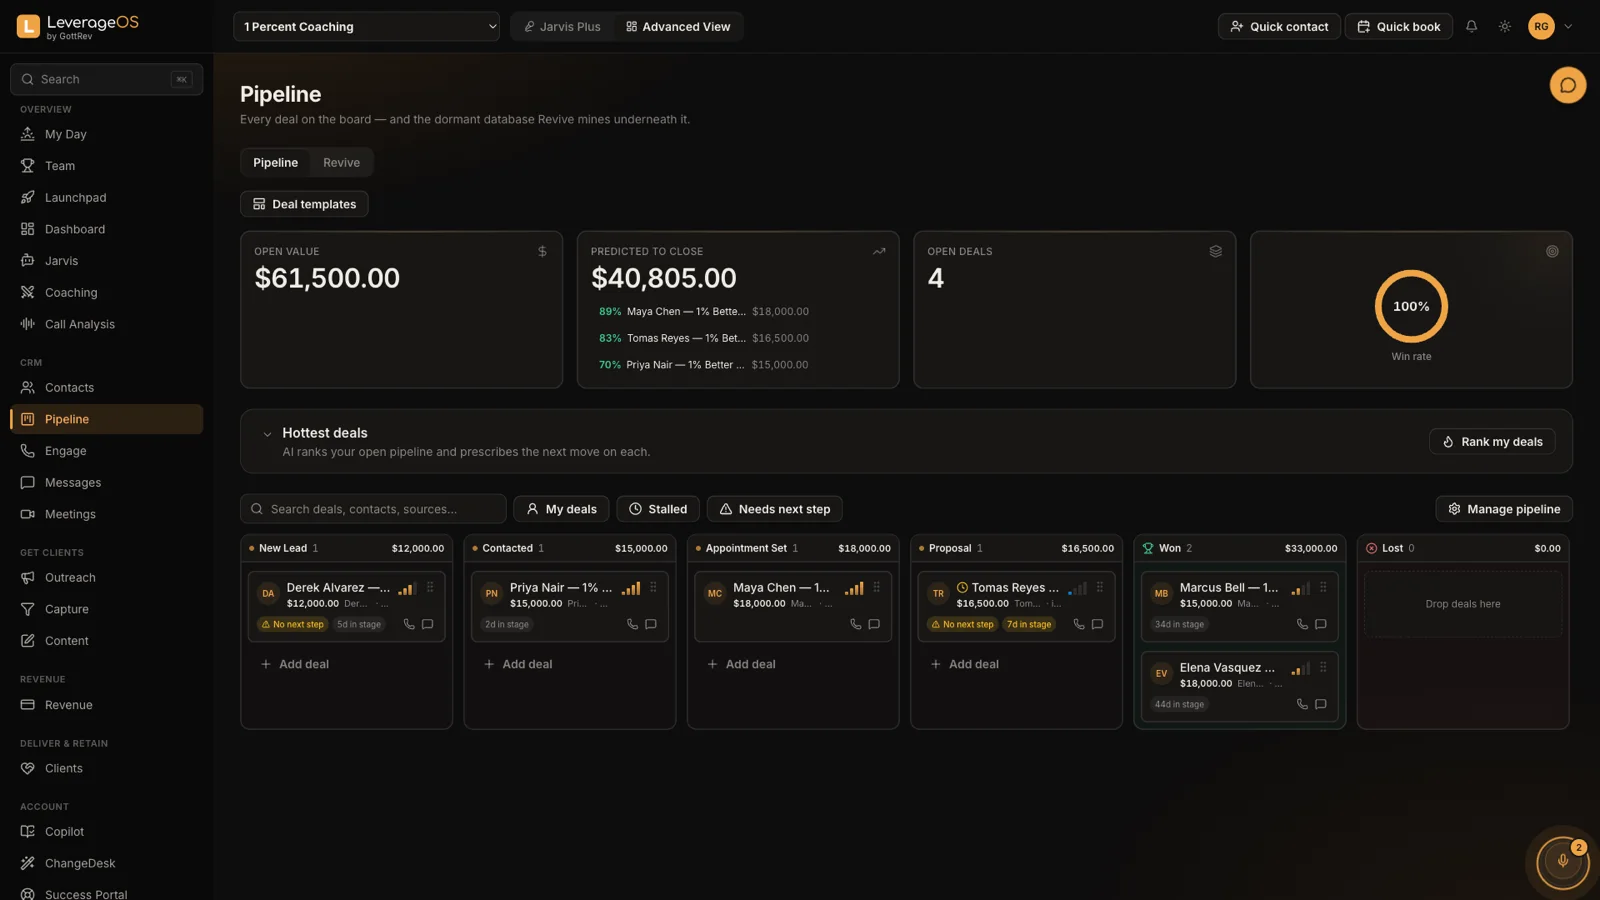Open notifications bell icon
Screen dimensions: 1600x900
click(1471, 26)
